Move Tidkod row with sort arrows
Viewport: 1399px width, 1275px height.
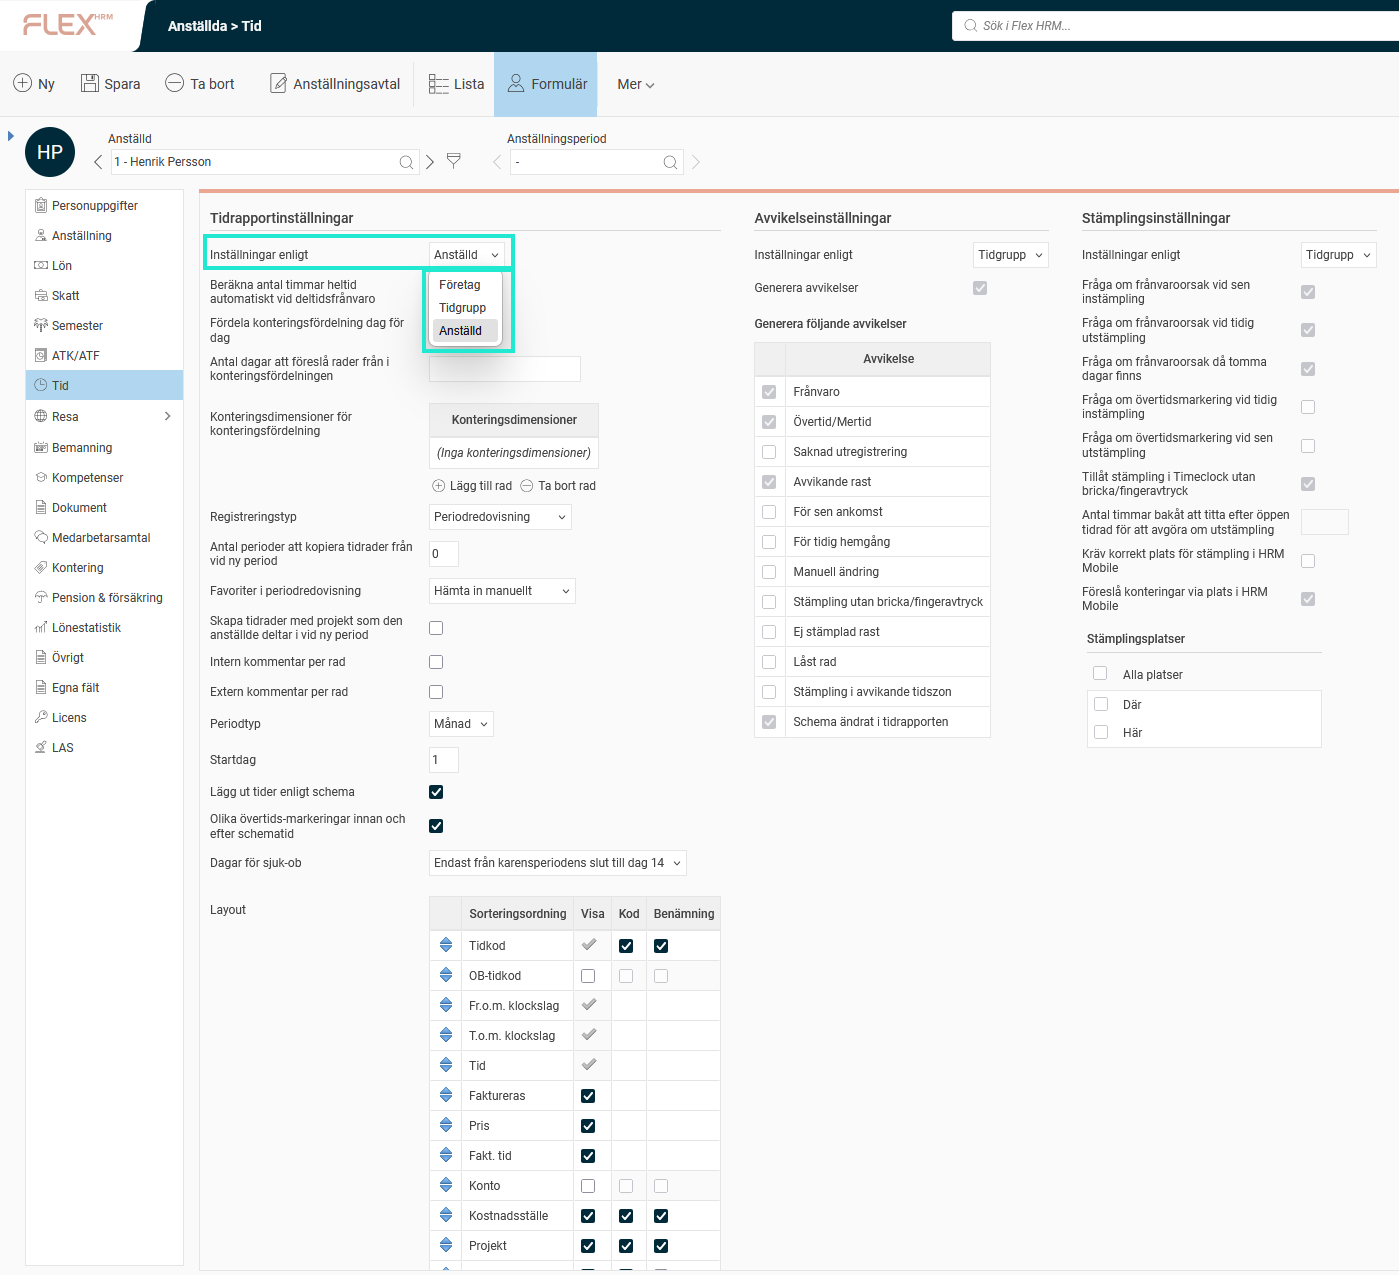446,945
